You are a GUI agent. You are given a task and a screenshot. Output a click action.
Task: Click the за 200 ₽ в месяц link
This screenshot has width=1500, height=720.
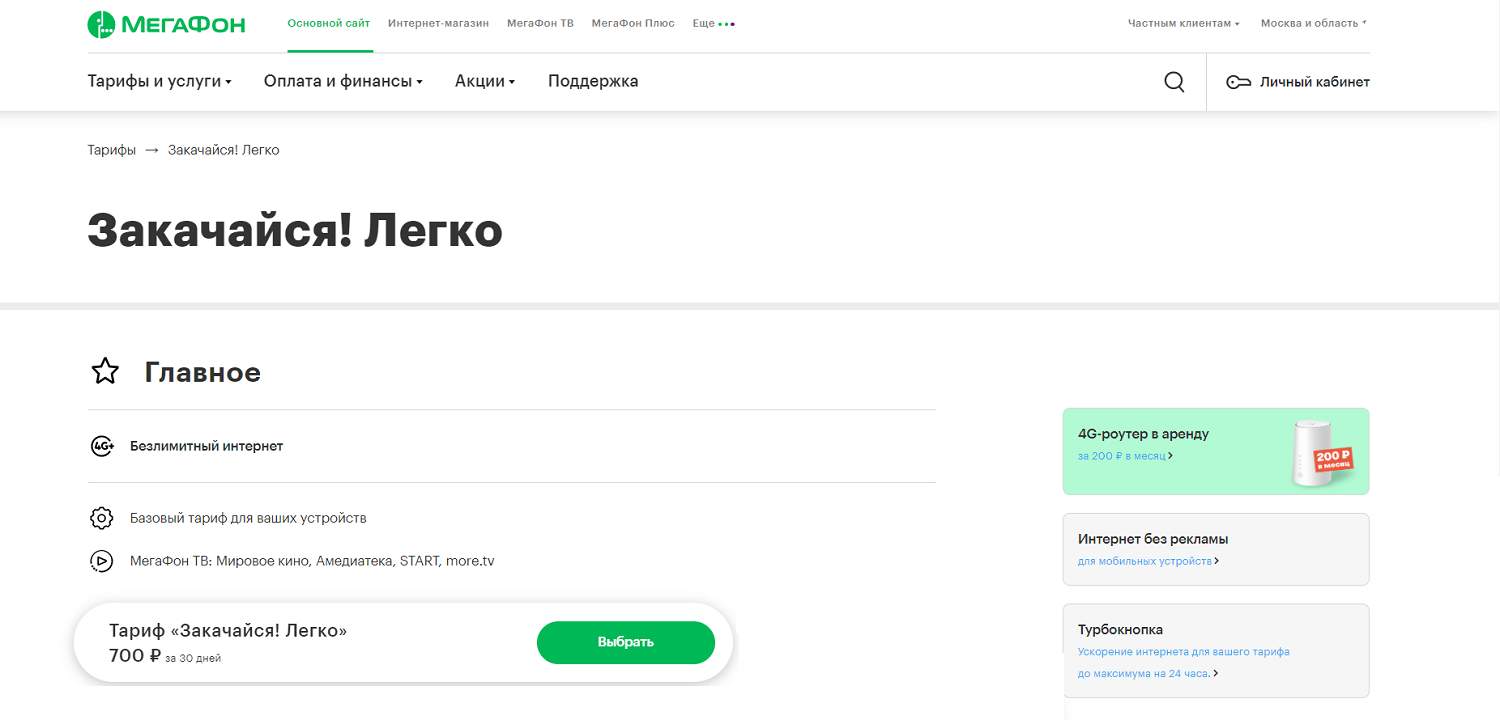(x=1124, y=456)
